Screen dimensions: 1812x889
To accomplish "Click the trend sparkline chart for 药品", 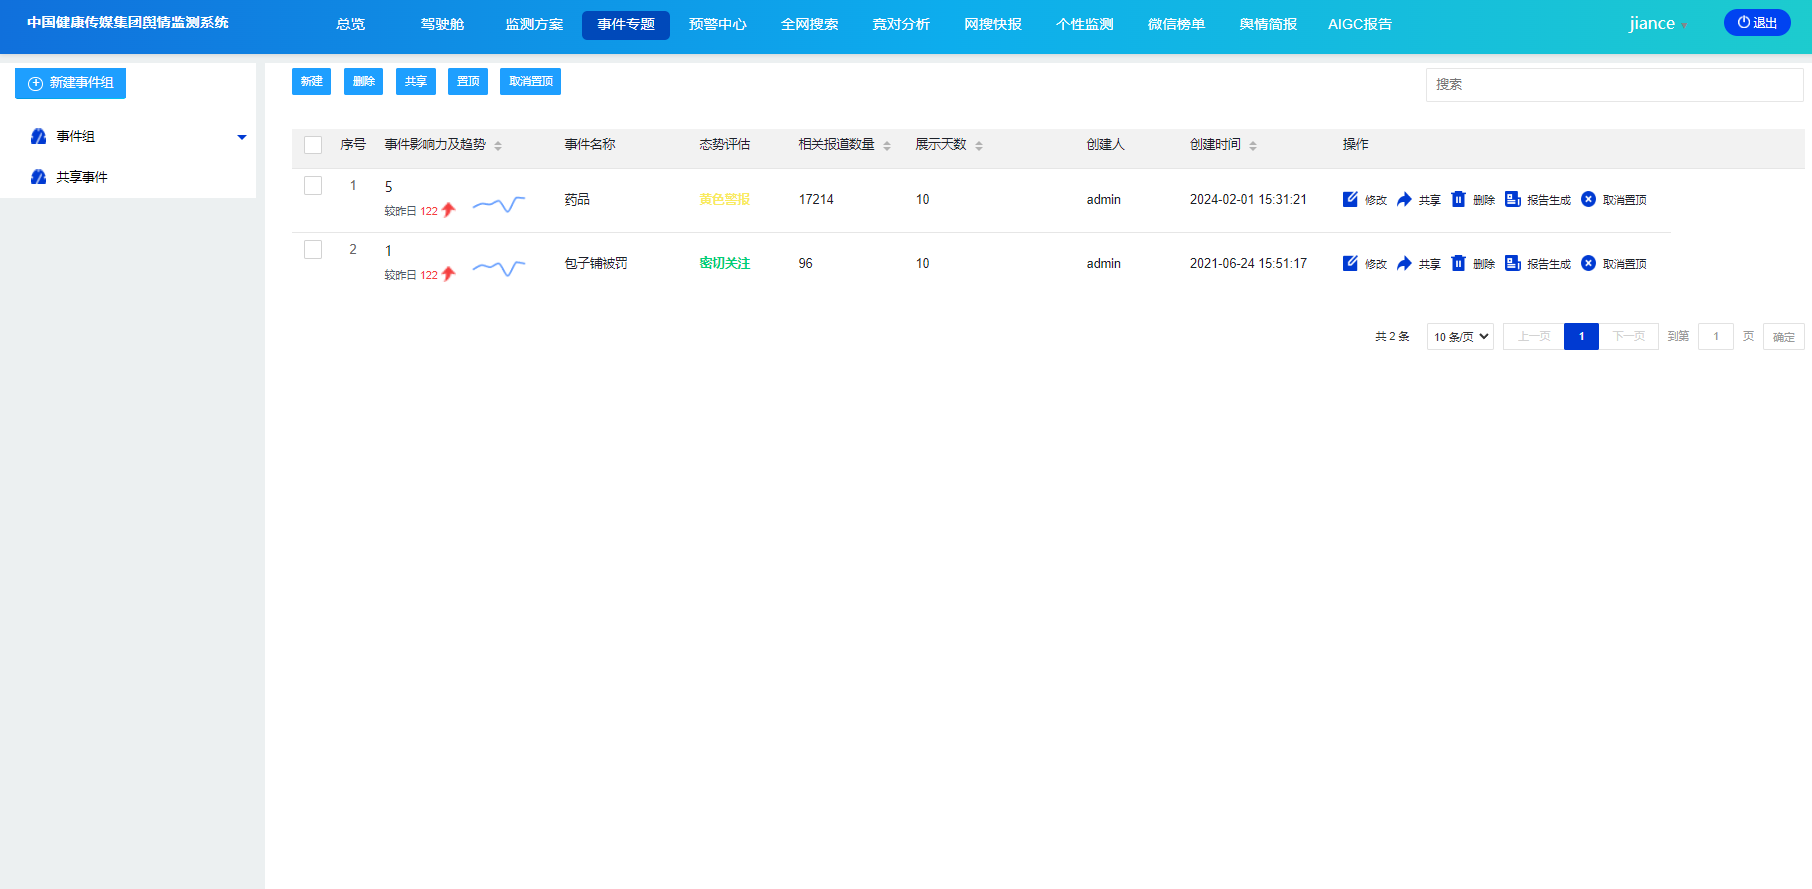I will coord(498,205).
